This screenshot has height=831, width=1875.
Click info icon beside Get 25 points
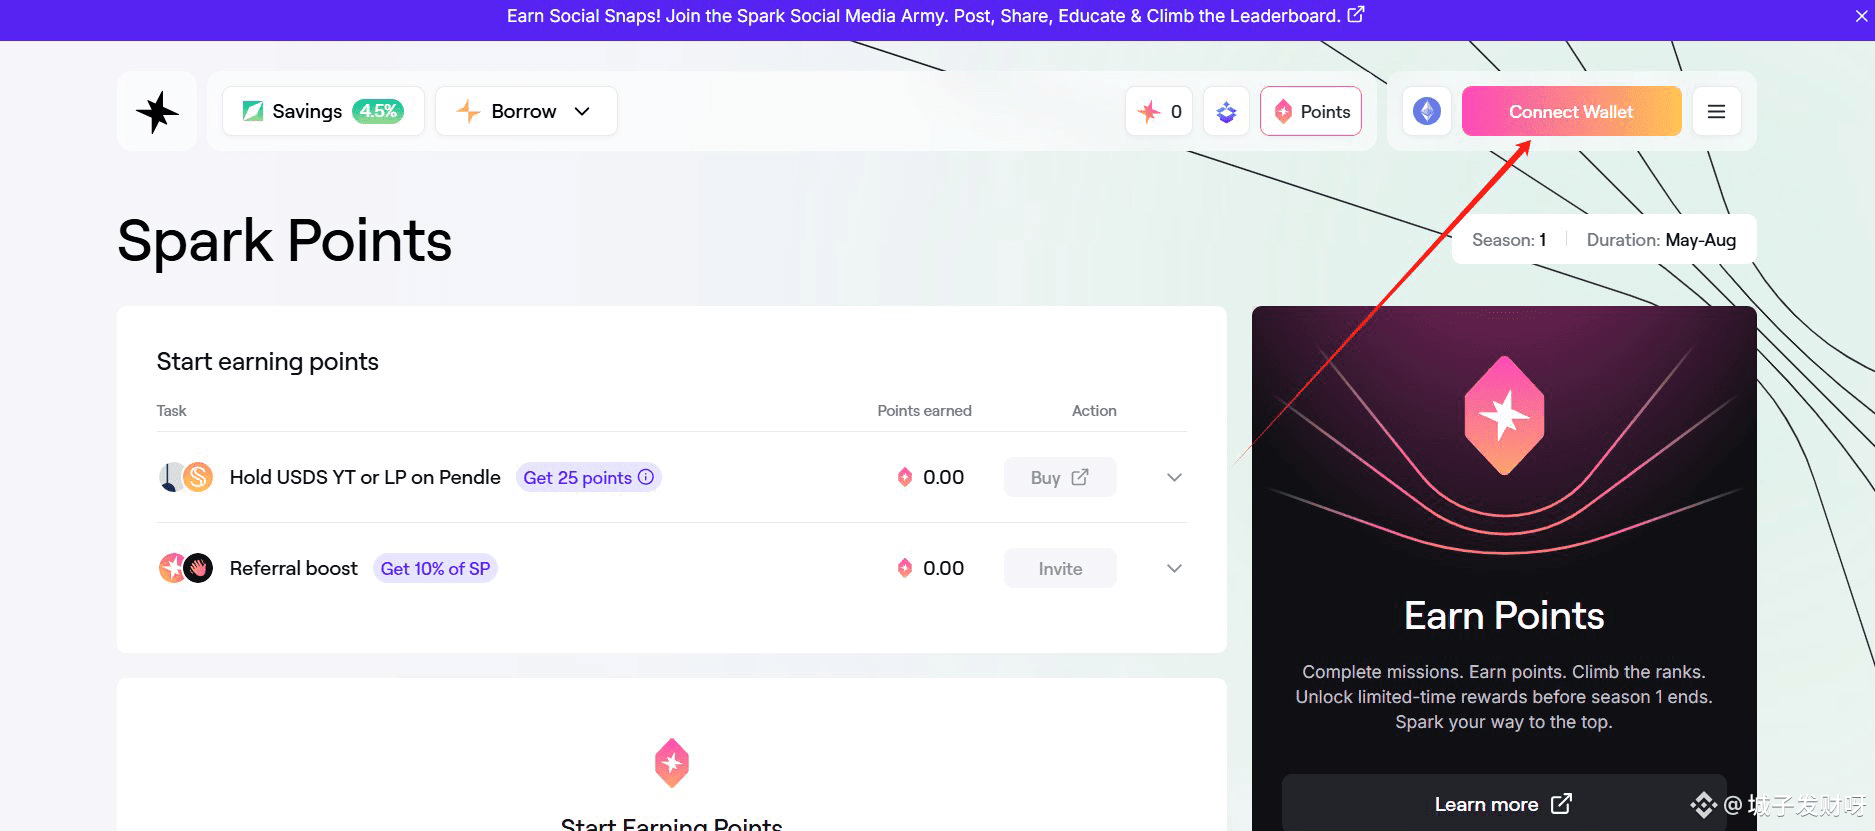pyautogui.click(x=646, y=477)
